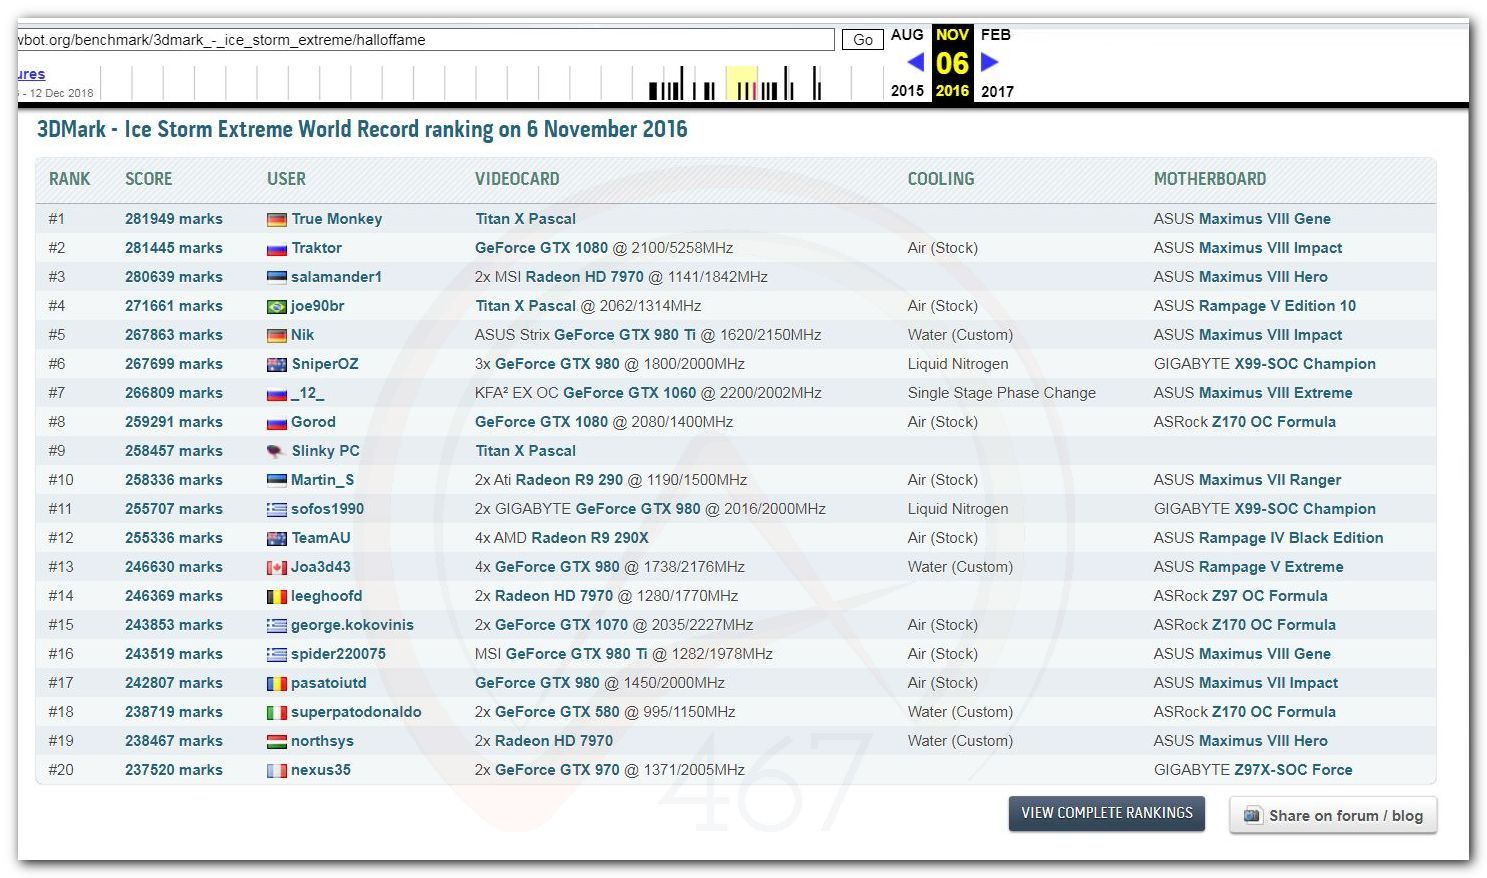Image resolution: width=1487 pixels, height=878 pixels.
Task: Open Maximus VII Ranger motherboard link
Action: pyautogui.click(x=1270, y=480)
